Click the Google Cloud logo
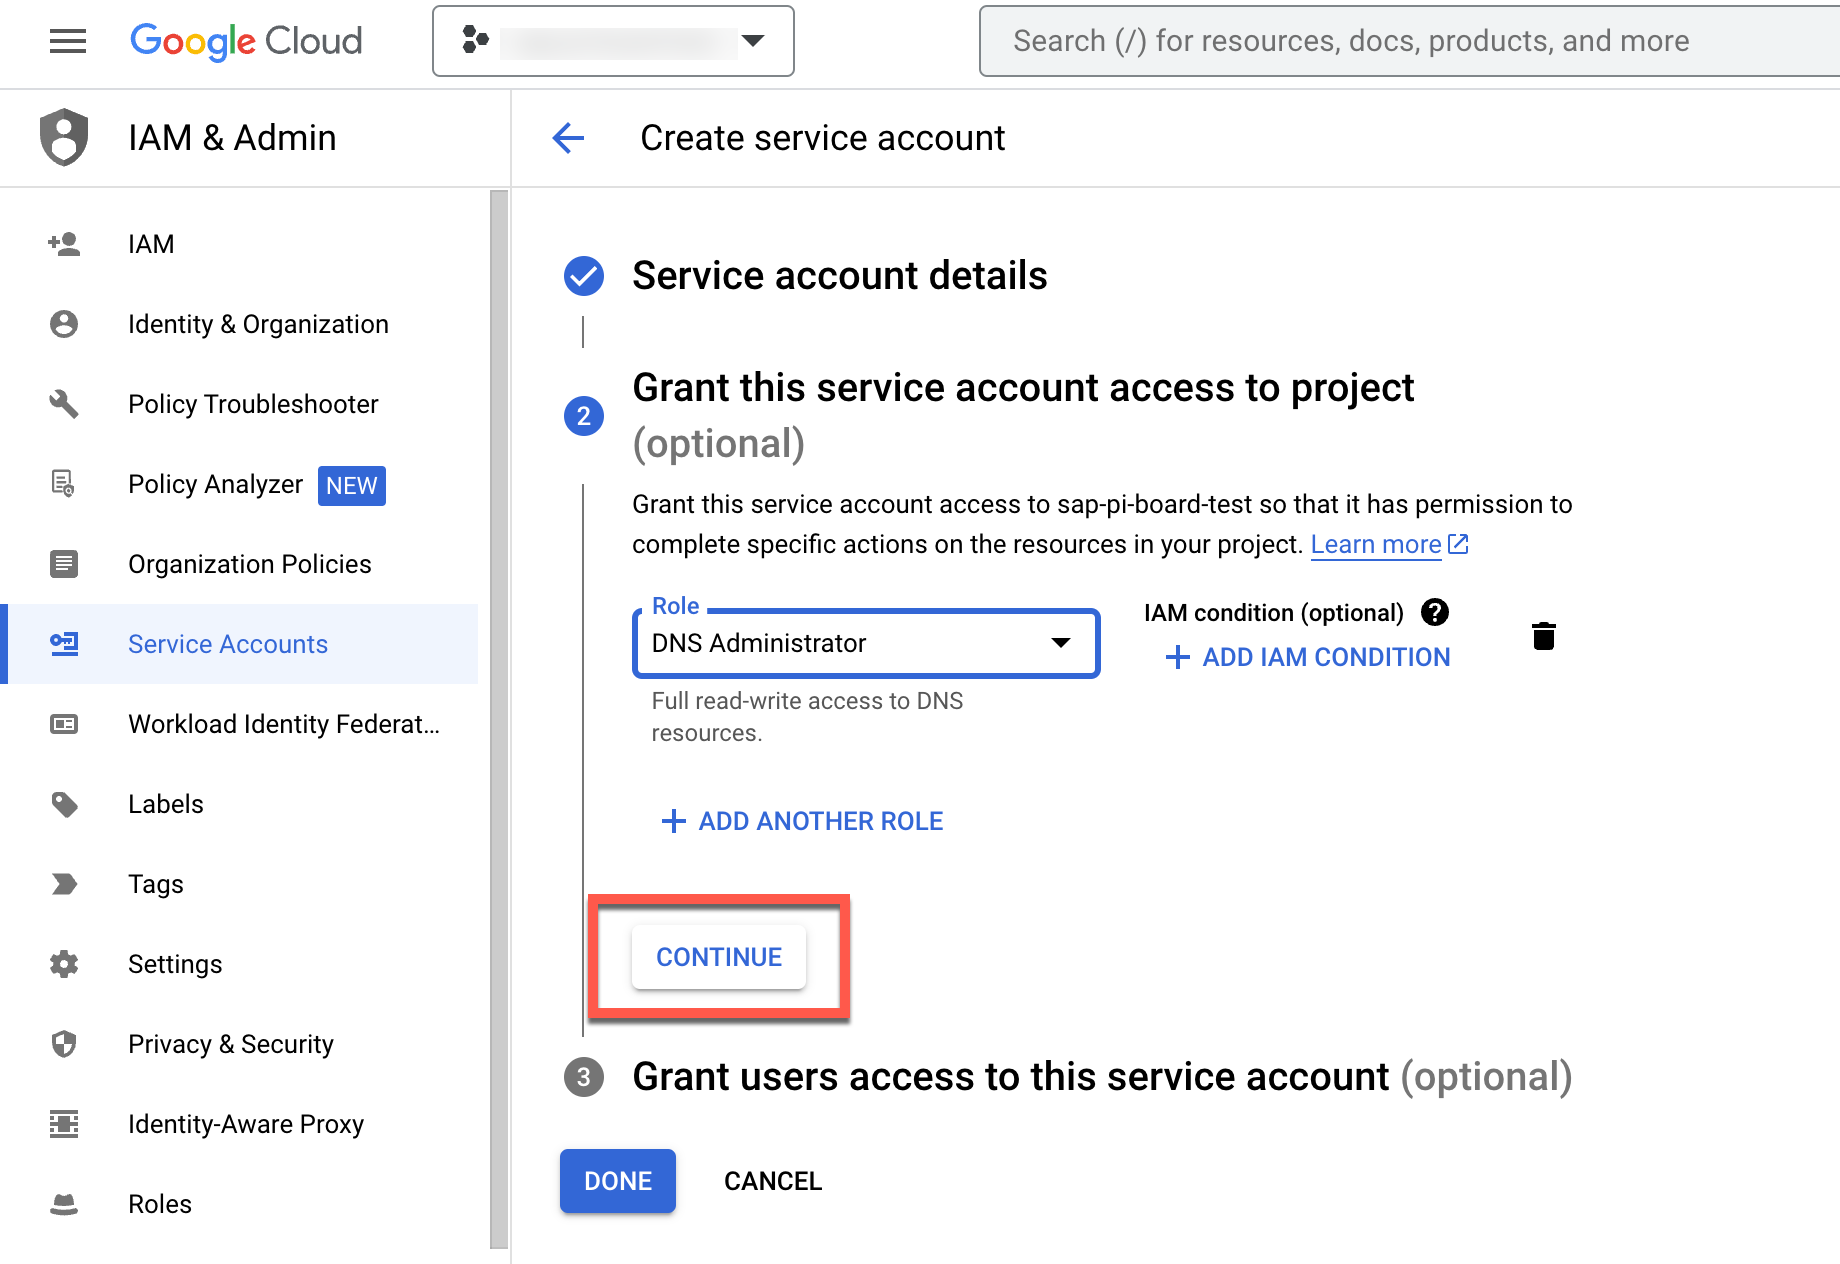 pos(246,41)
